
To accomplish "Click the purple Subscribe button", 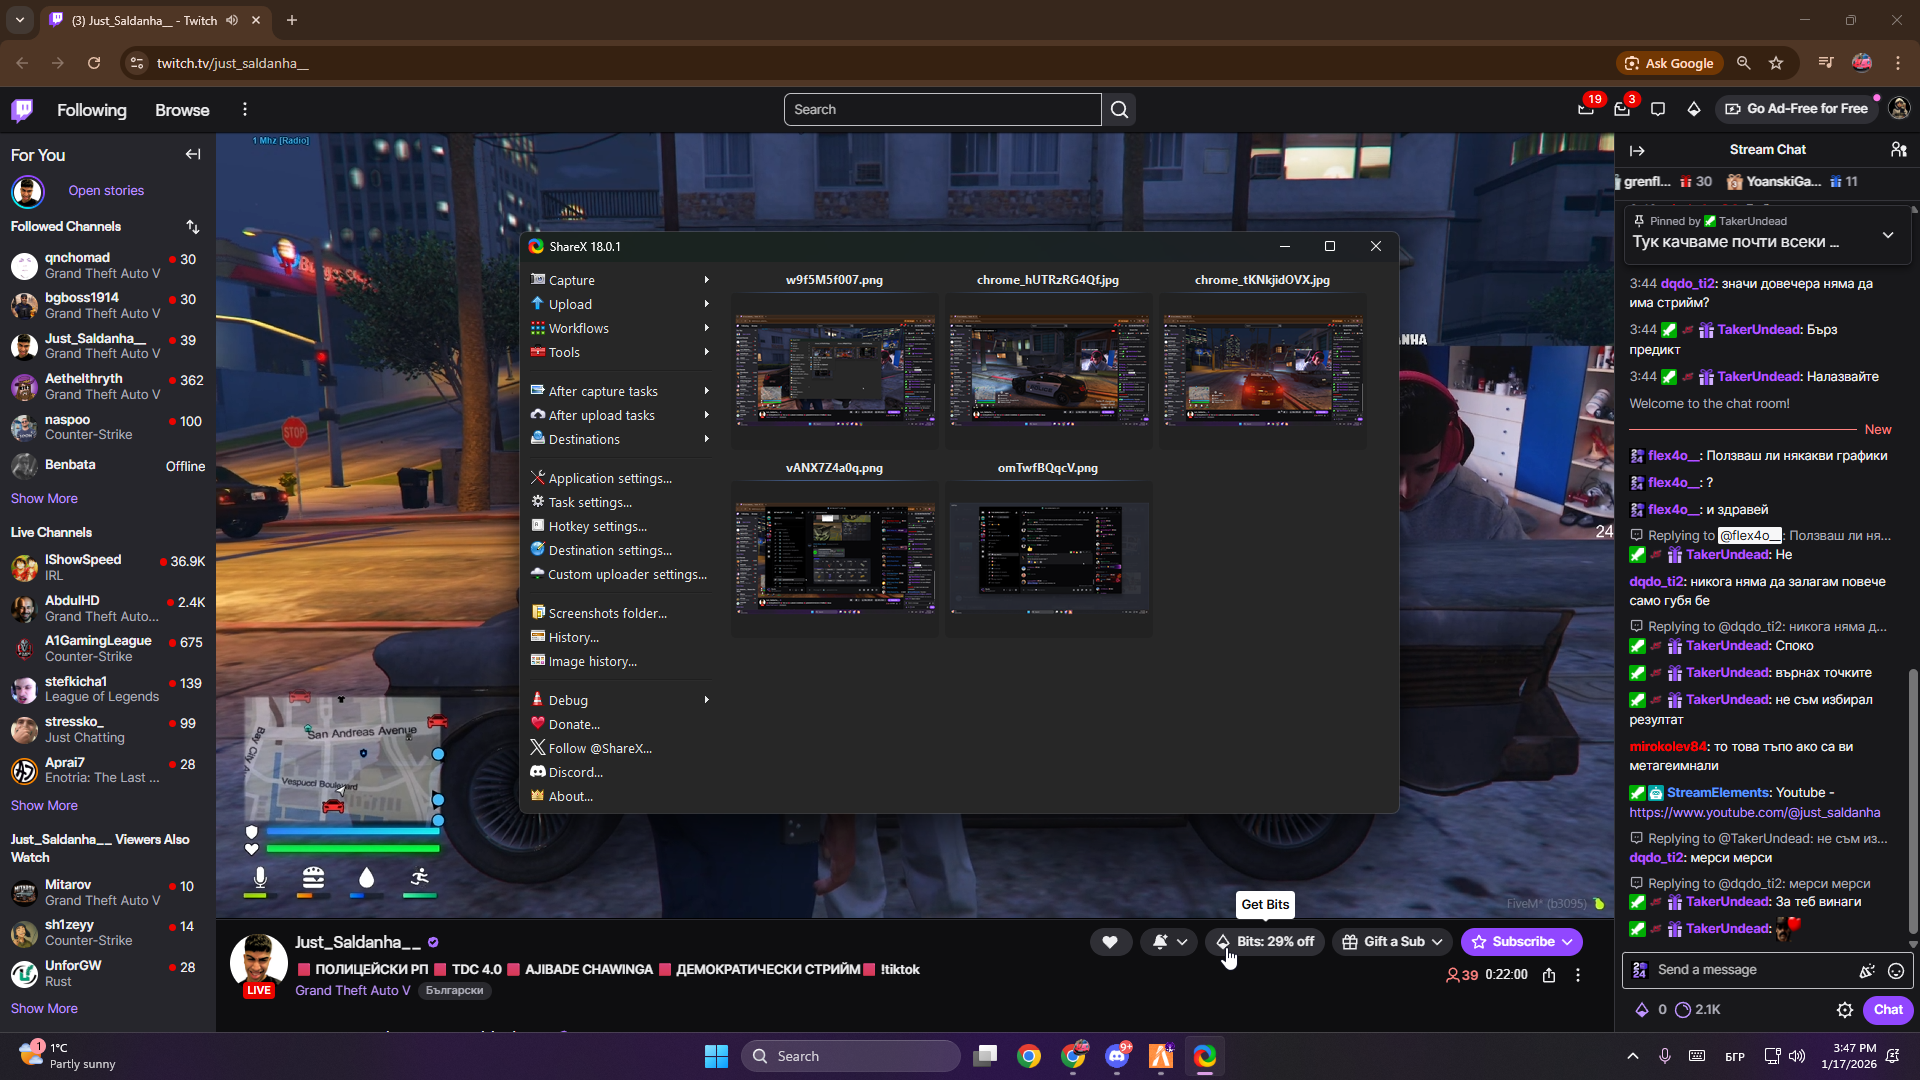I will [1520, 942].
